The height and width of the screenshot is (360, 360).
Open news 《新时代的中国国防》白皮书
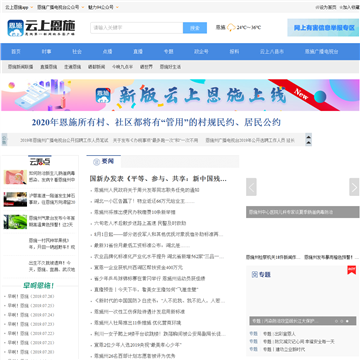pyautogui.click(x=160, y=301)
